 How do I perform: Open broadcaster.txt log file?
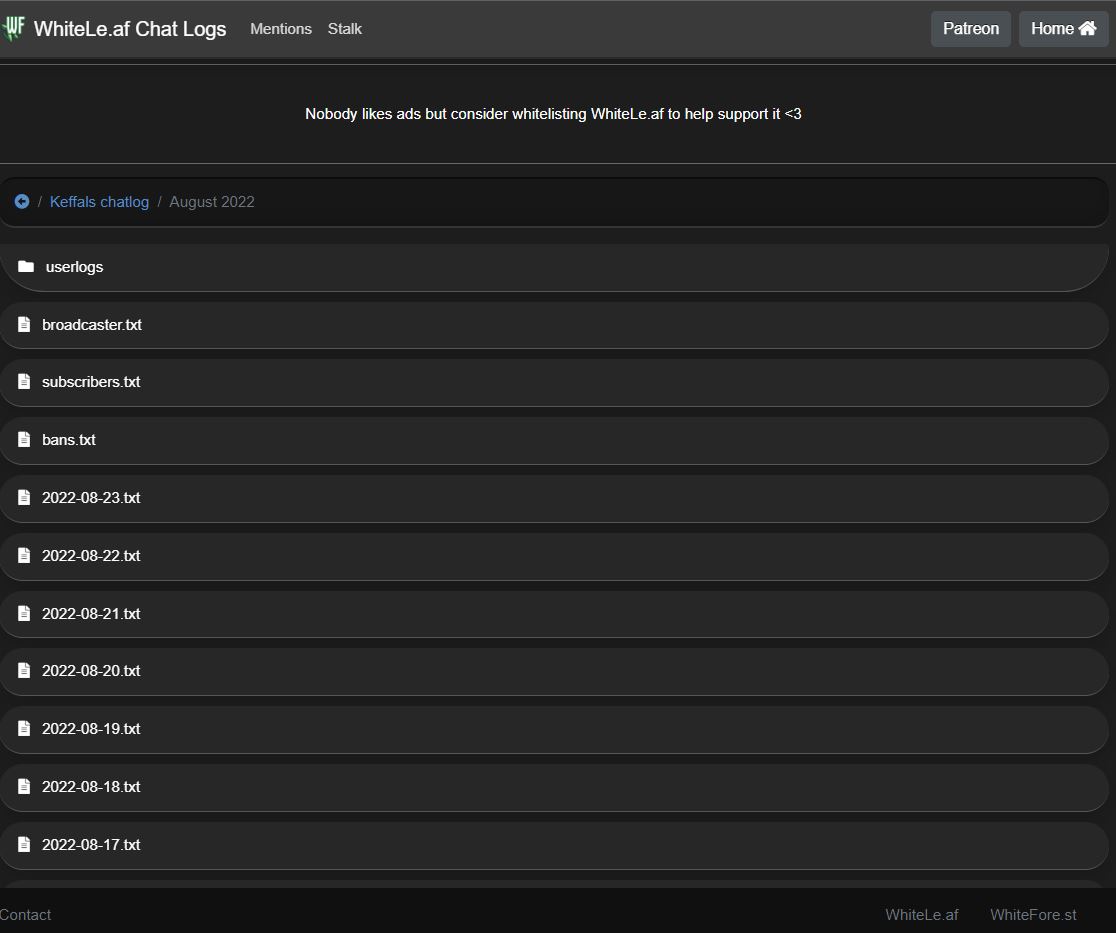[x=554, y=325]
